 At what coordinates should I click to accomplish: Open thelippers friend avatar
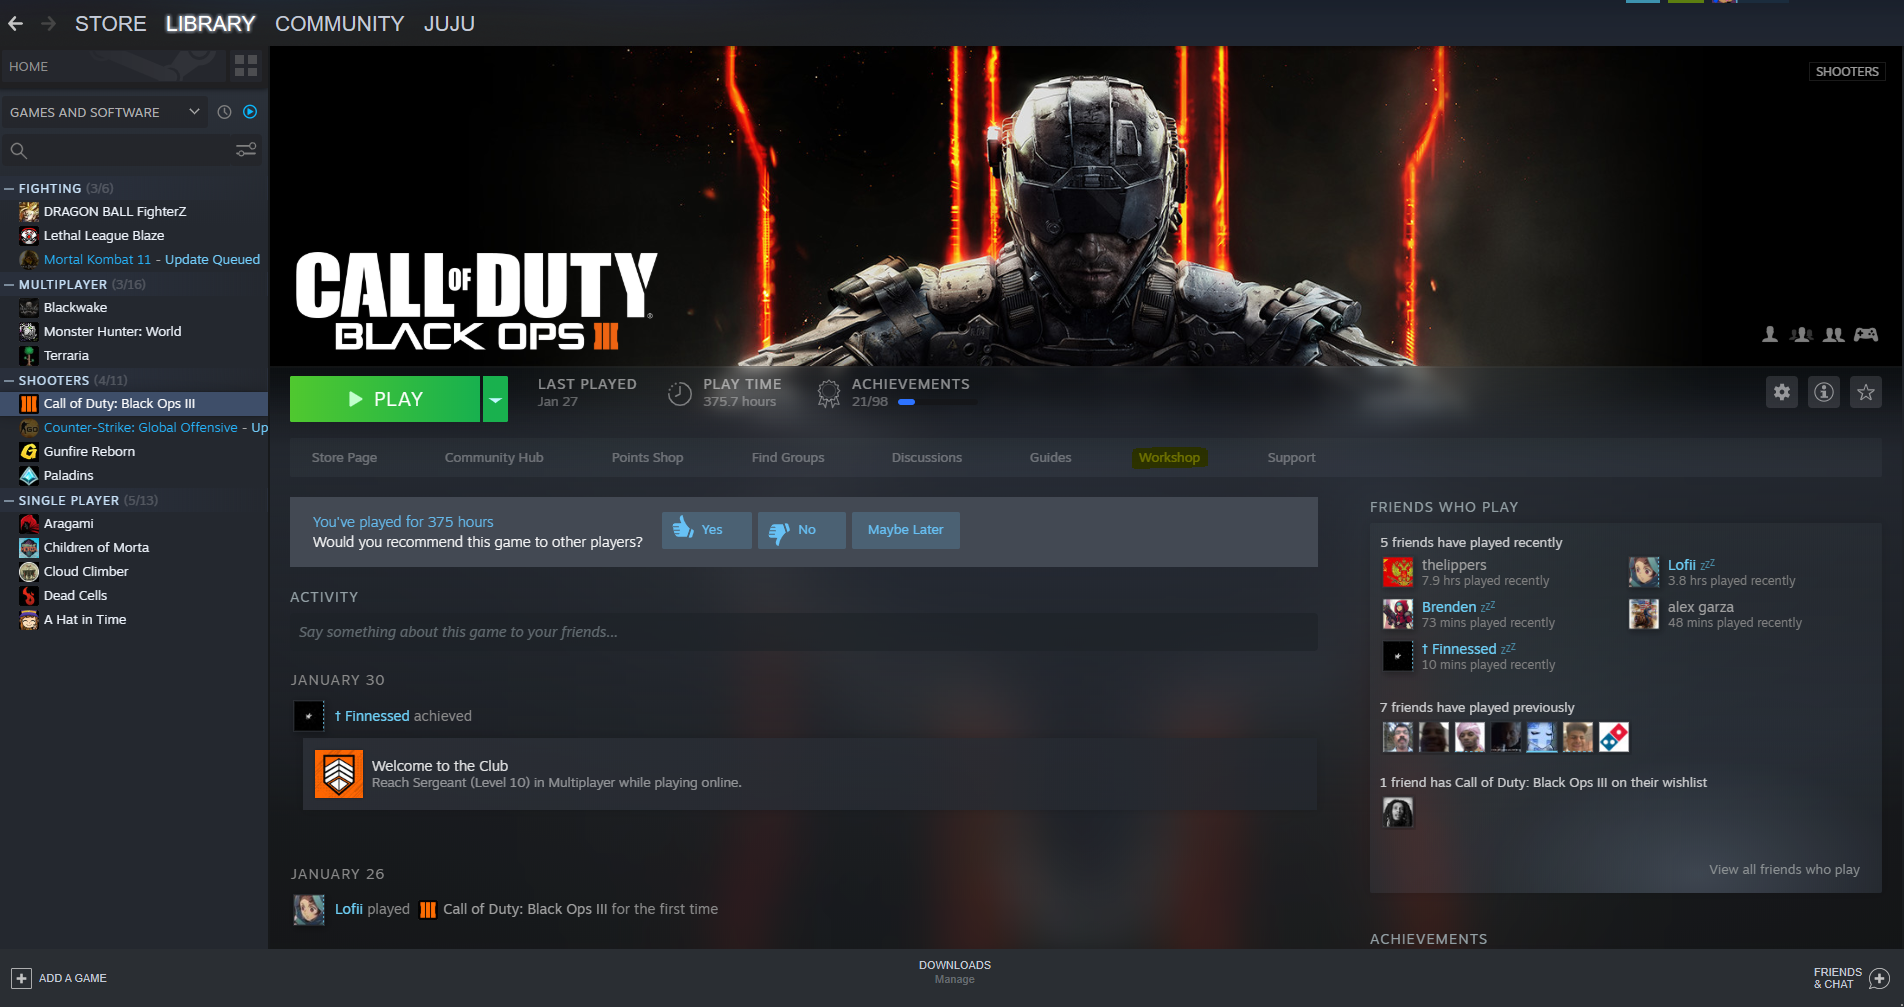pyautogui.click(x=1398, y=572)
